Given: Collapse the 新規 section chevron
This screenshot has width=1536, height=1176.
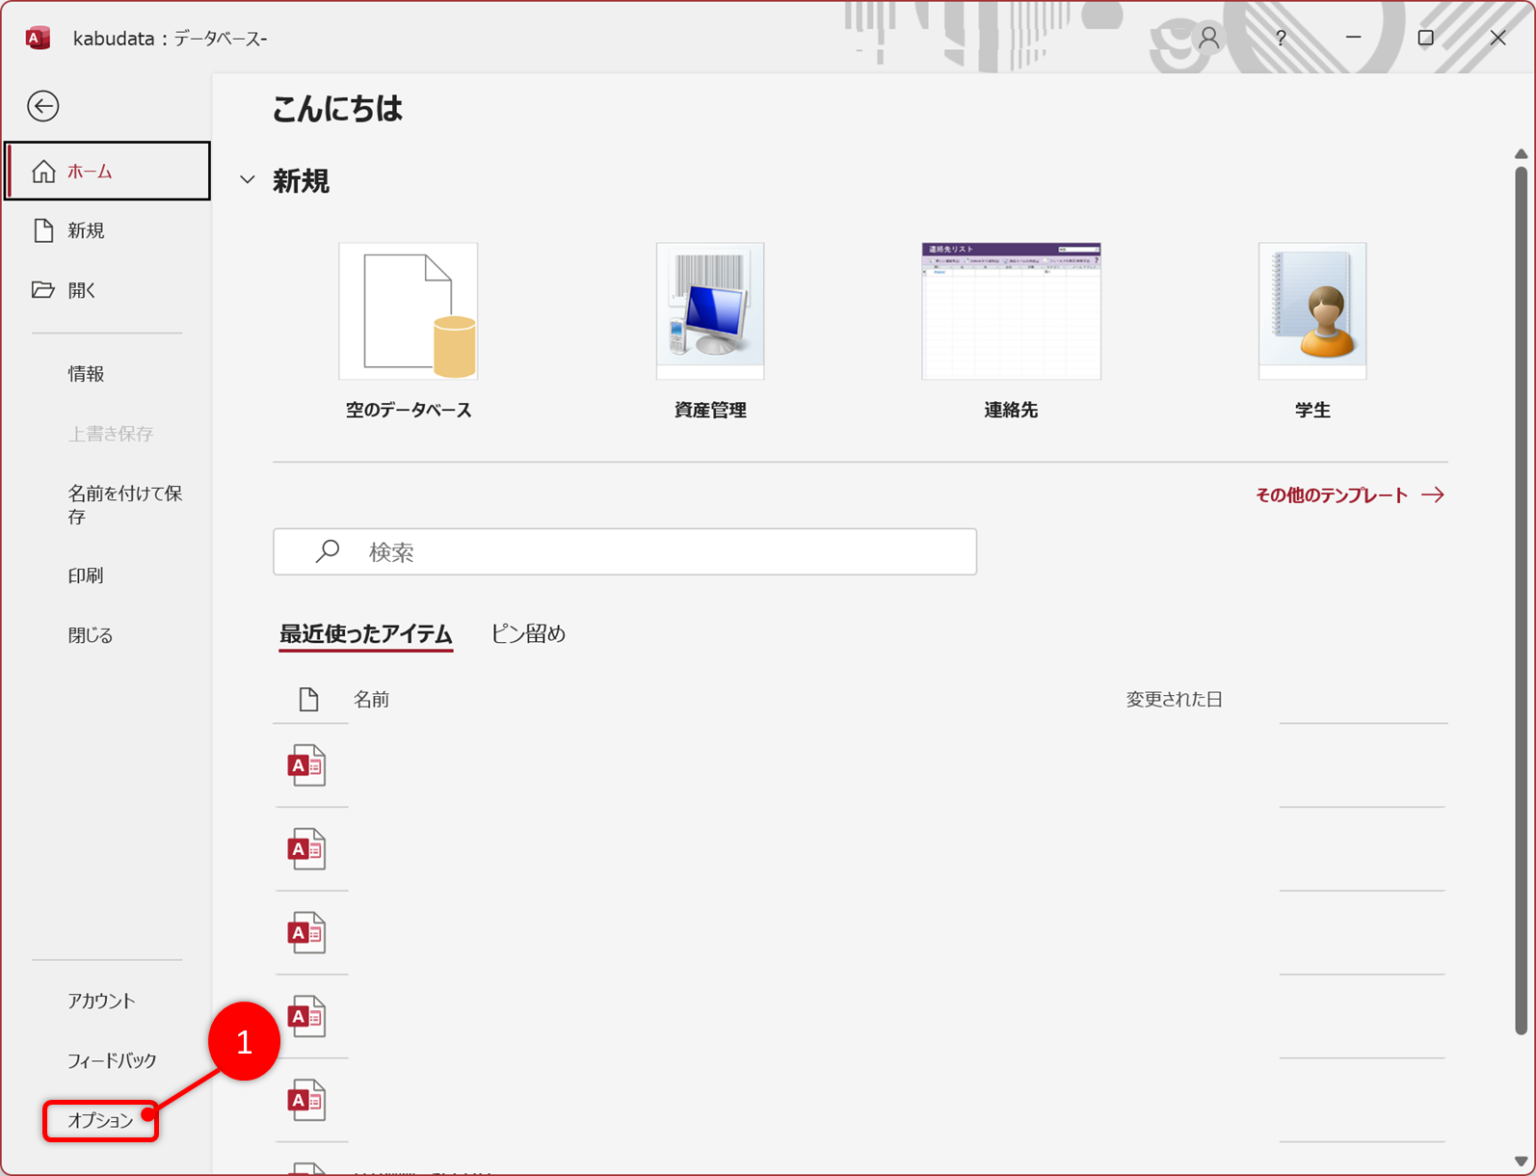Looking at the screenshot, I should [x=247, y=180].
